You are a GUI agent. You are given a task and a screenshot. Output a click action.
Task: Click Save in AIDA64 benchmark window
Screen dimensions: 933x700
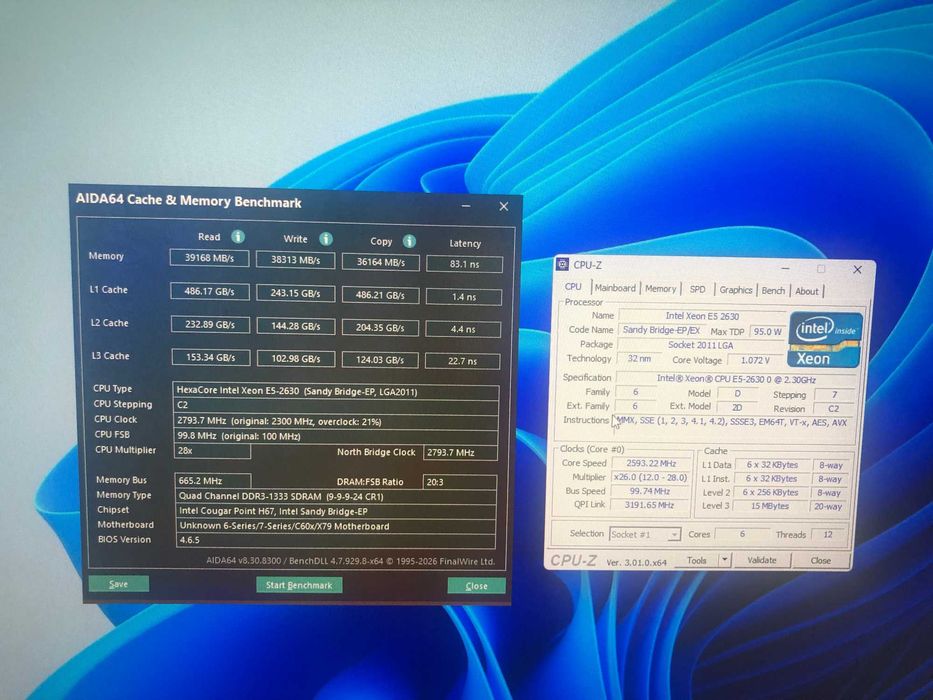point(118,584)
